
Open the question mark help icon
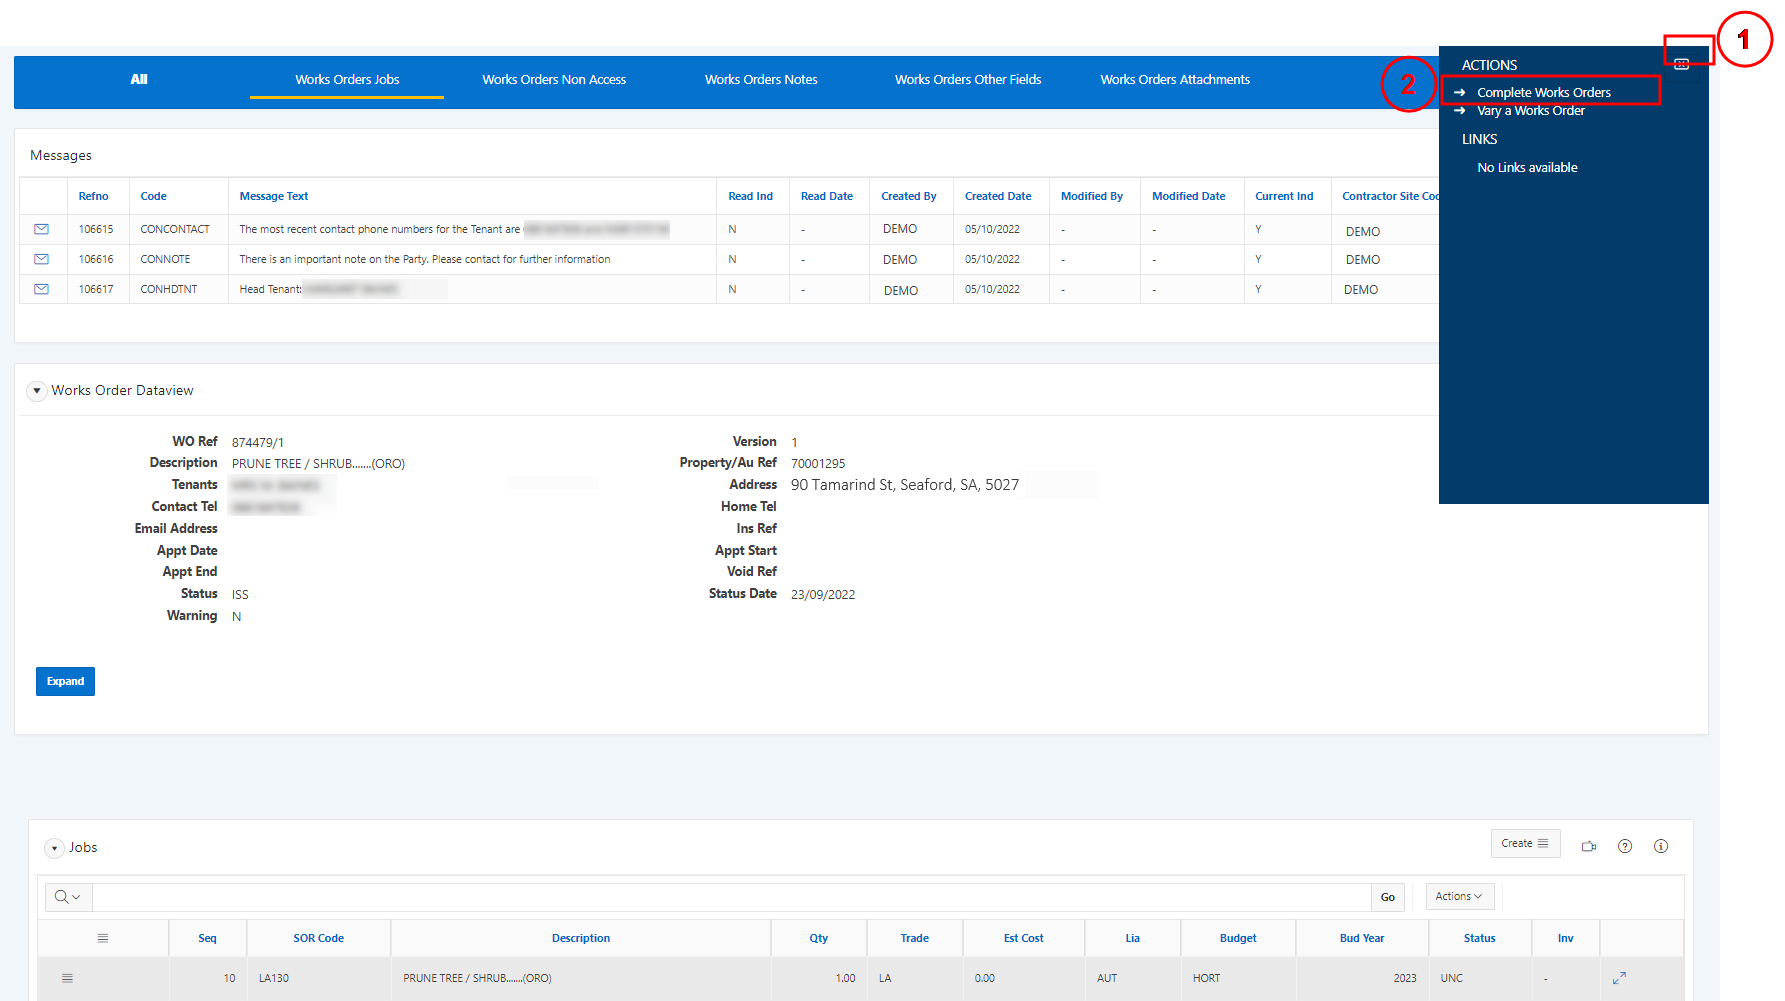[1625, 846]
